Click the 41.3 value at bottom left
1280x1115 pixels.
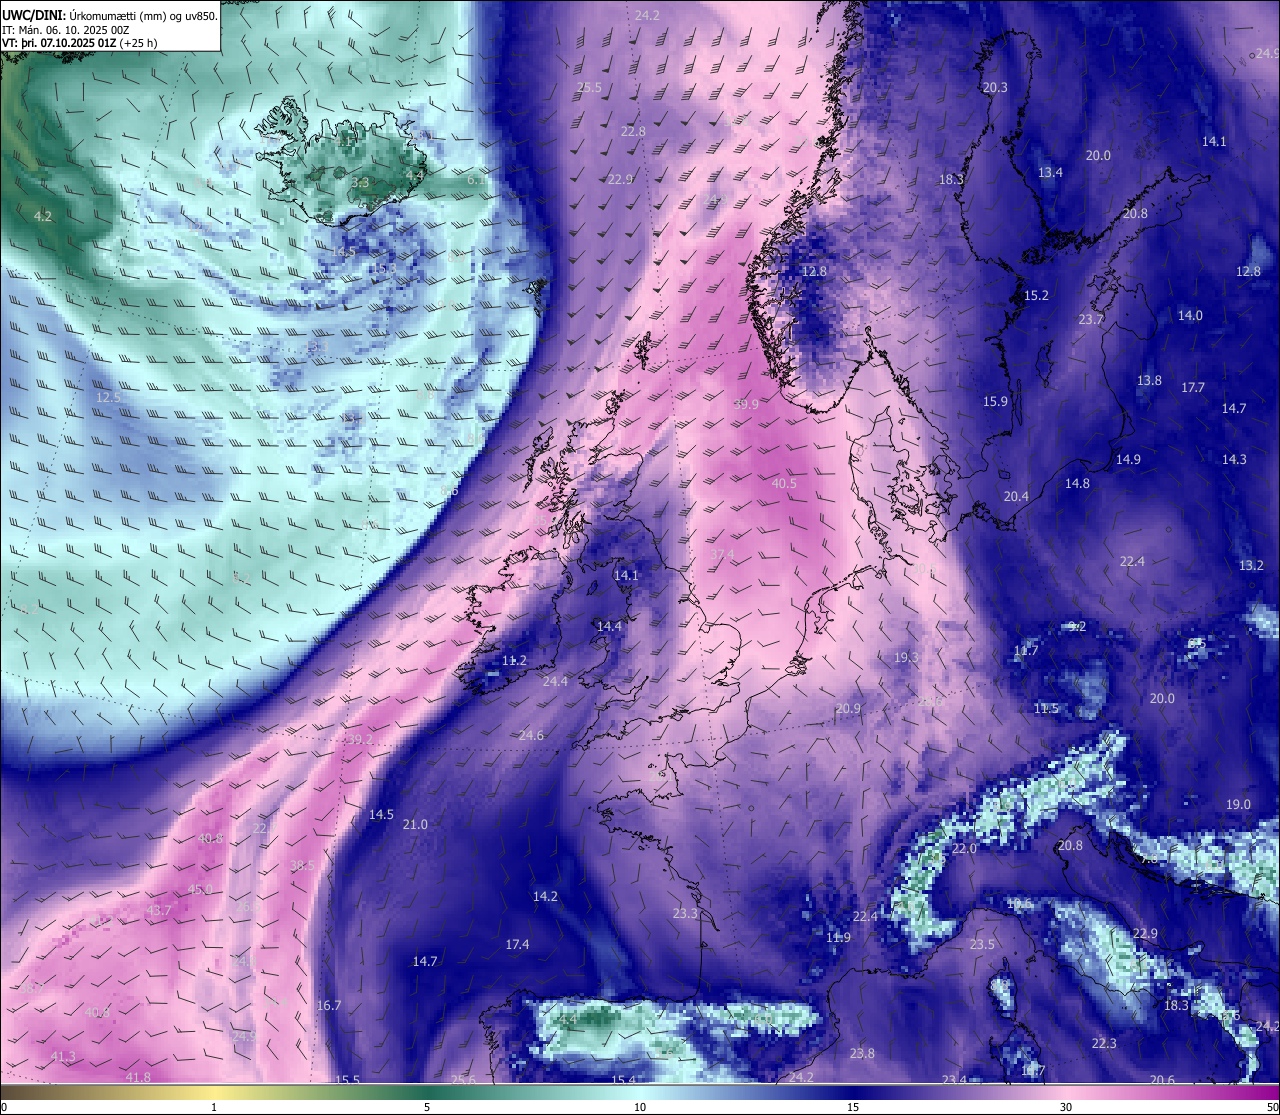coord(62,1056)
